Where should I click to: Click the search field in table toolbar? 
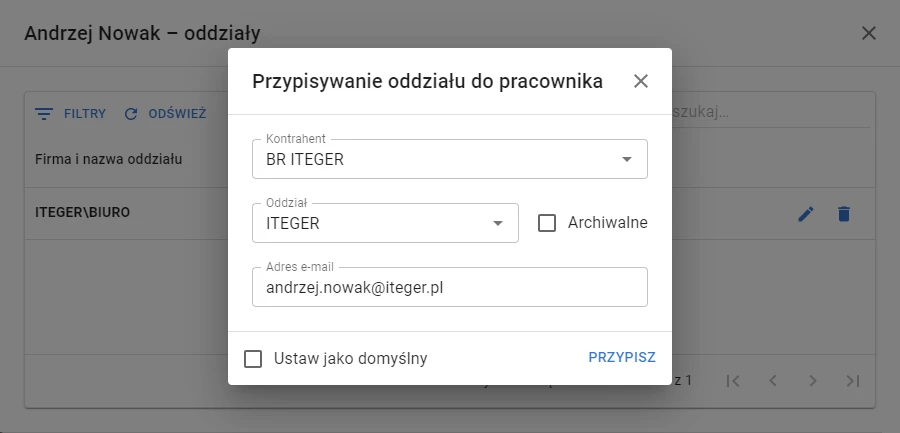click(x=771, y=113)
